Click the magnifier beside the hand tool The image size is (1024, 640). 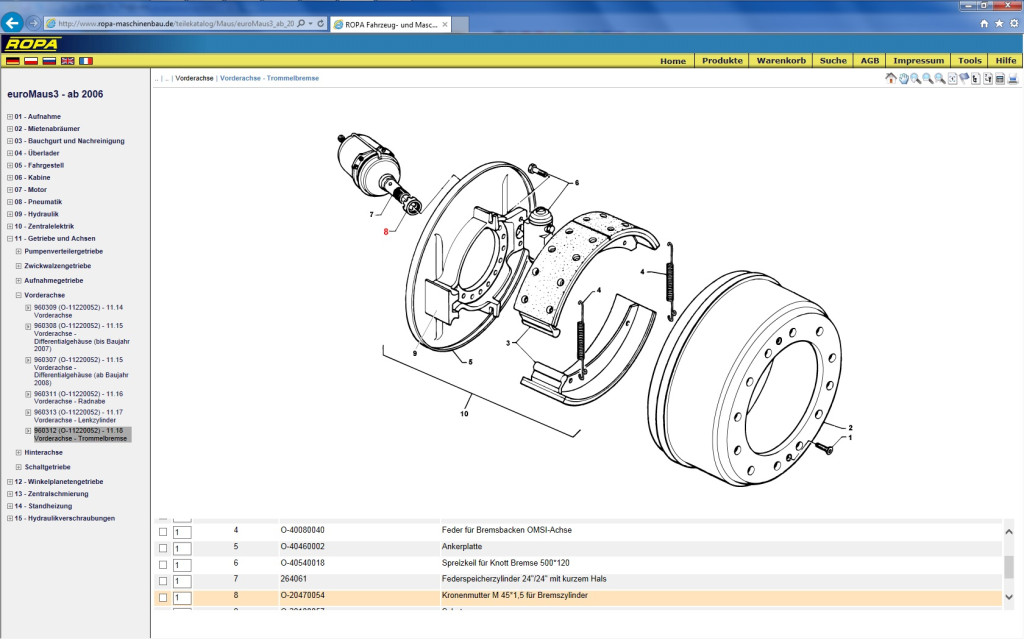pyautogui.click(x=916, y=79)
